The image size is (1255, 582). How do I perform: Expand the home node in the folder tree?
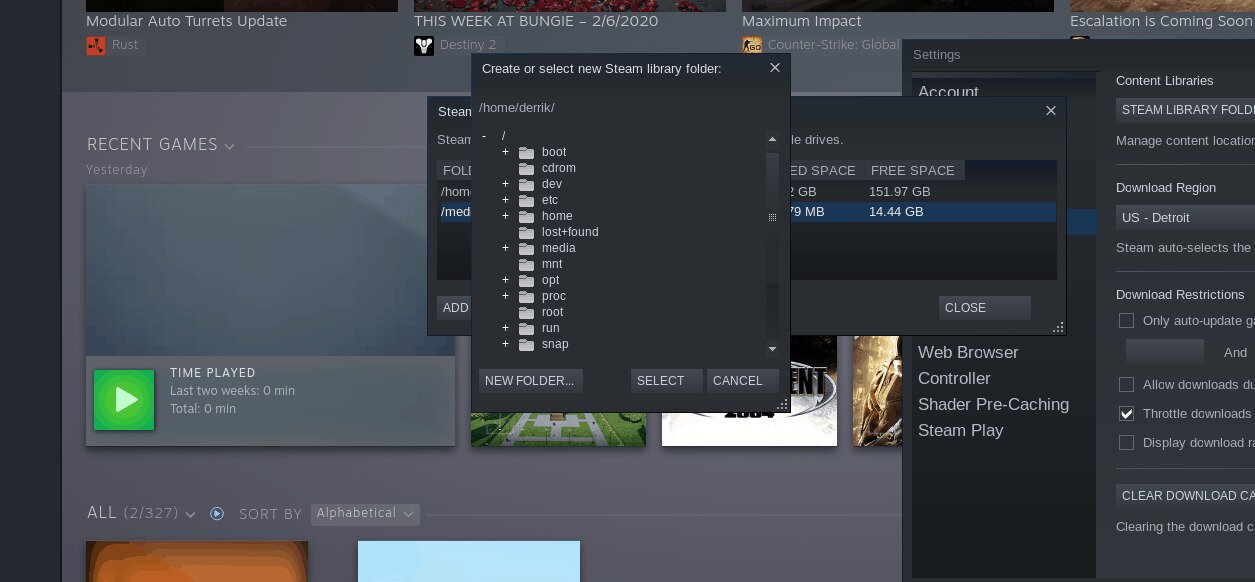[505, 215]
